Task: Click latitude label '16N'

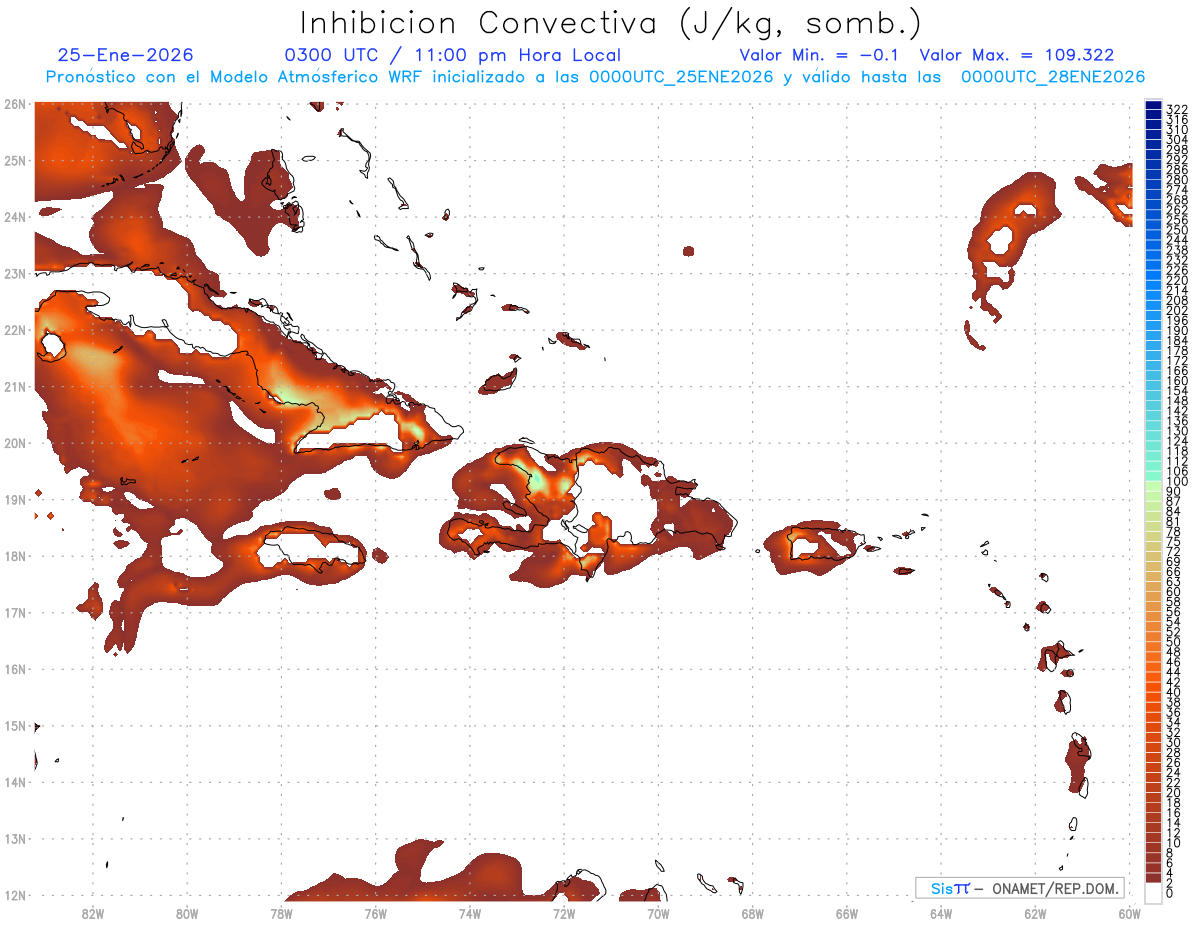Action: 15,669
